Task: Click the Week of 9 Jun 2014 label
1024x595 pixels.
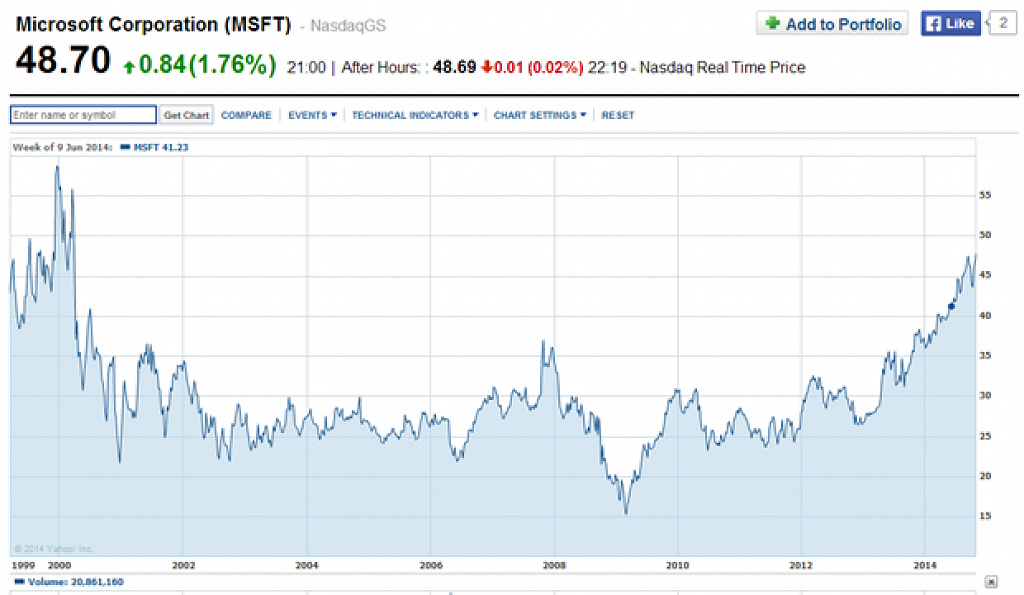Action: coord(62,148)
